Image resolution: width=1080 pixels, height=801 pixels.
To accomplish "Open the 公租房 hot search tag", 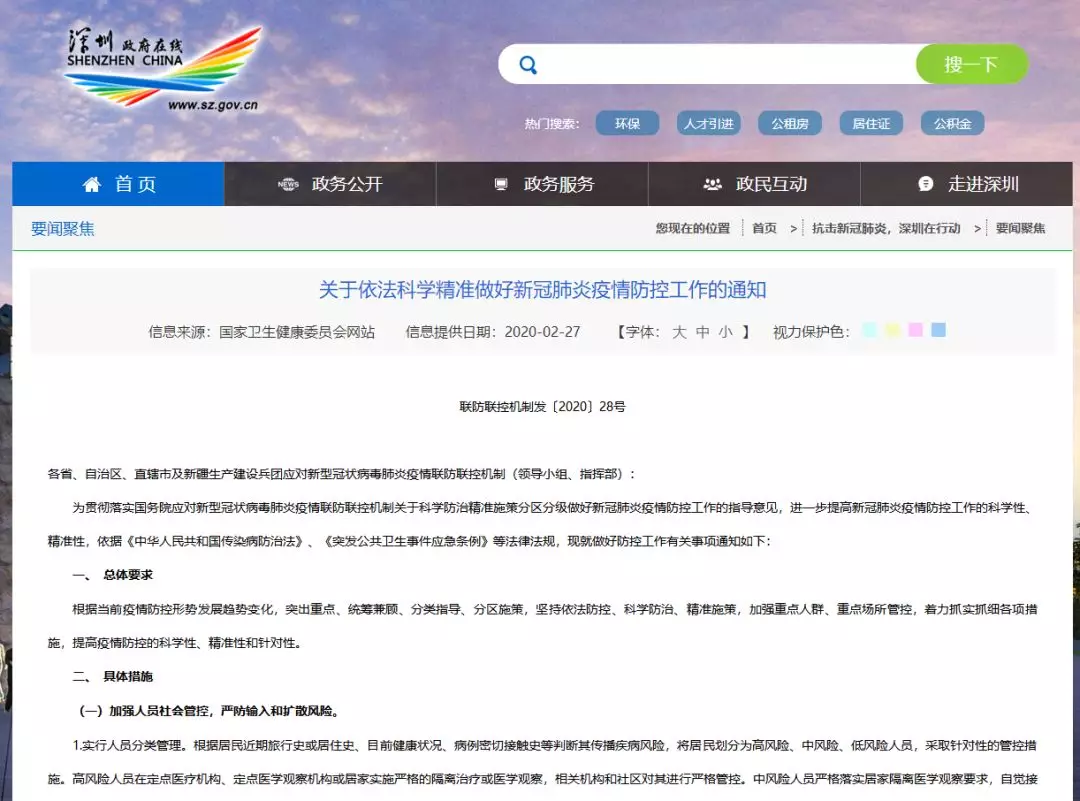I will pyautogui.click(x=789, y=124).
